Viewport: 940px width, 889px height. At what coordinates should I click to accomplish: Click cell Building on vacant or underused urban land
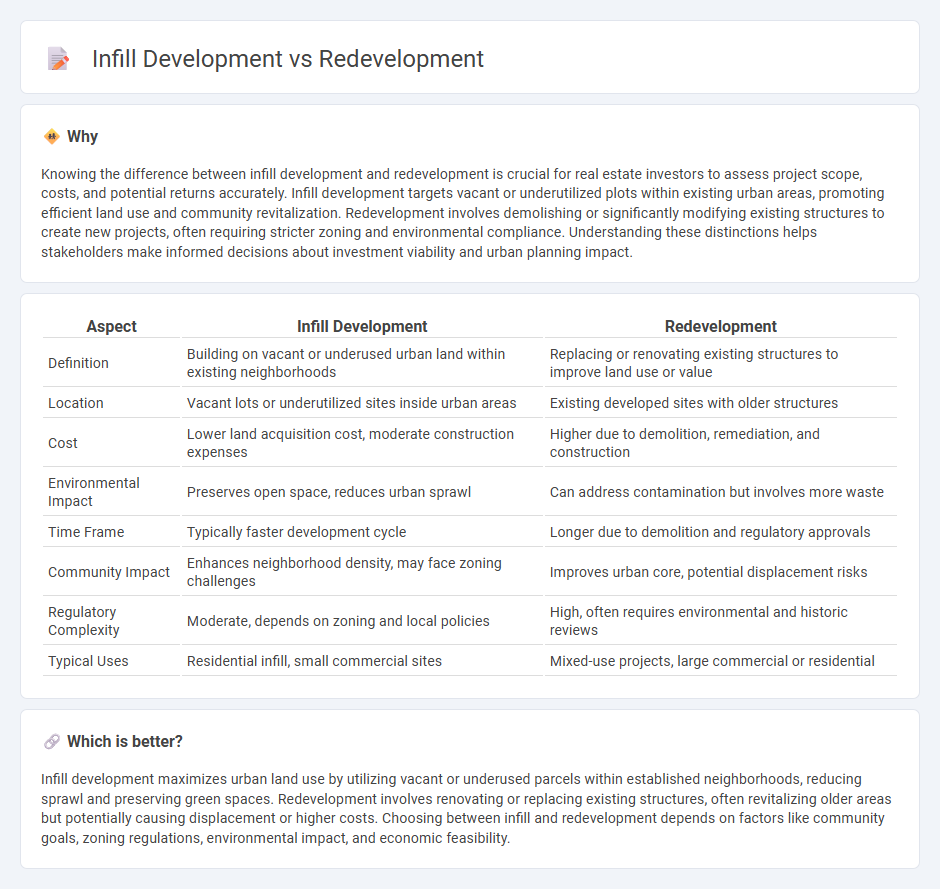(x=362, y=363)
